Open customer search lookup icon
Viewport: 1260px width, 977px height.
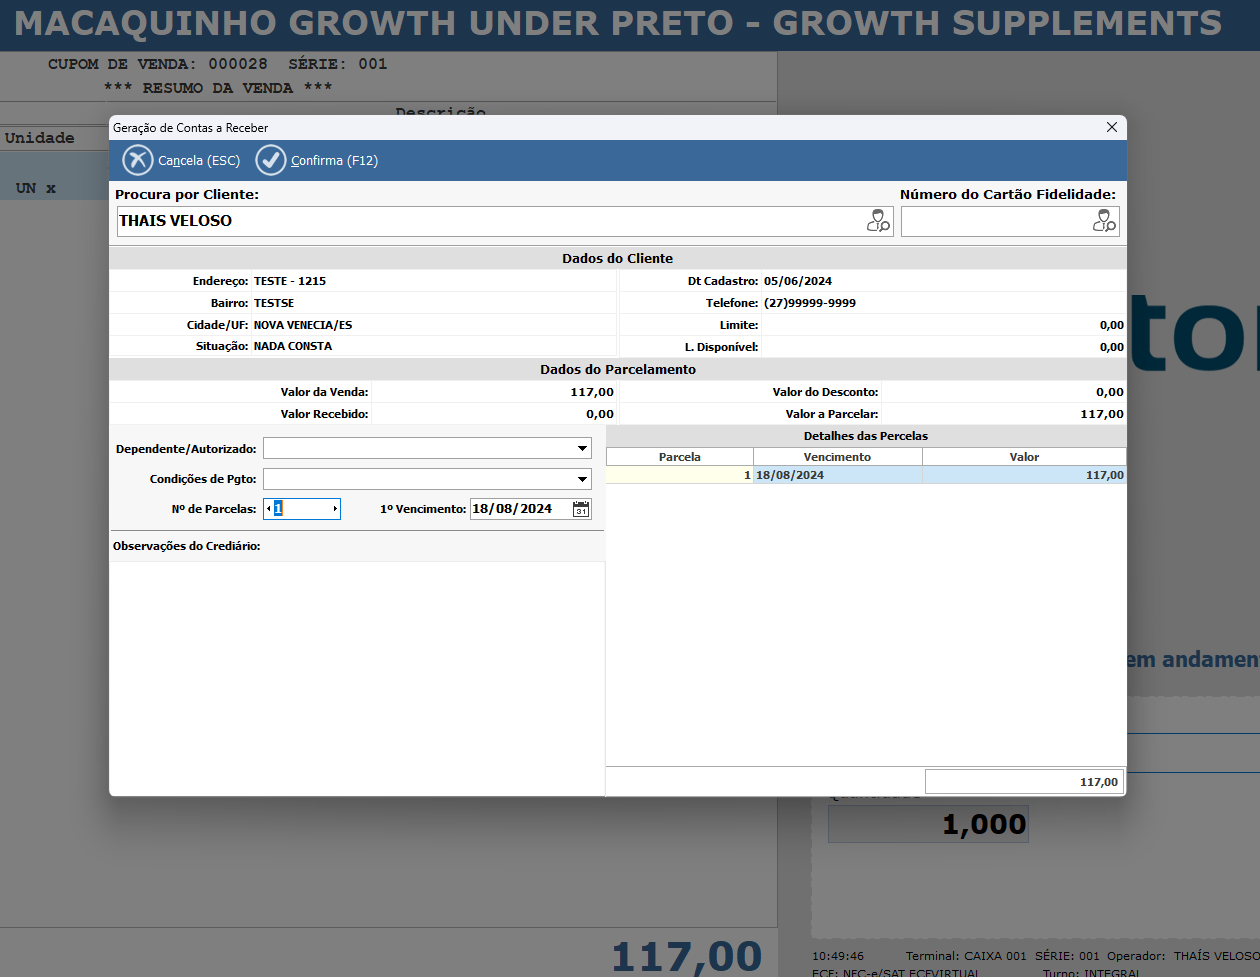(x=878, y=221)
